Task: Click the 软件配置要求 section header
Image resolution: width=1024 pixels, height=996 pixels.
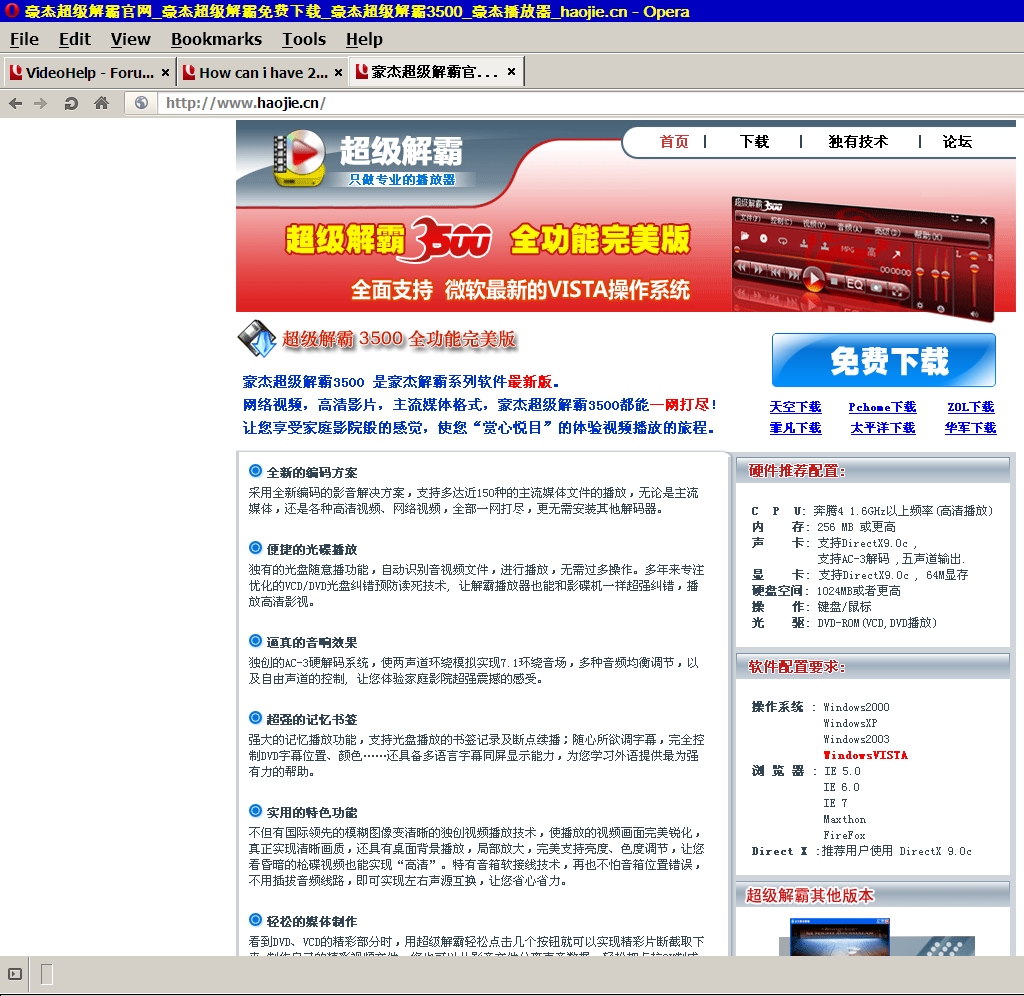Action: 872,666
